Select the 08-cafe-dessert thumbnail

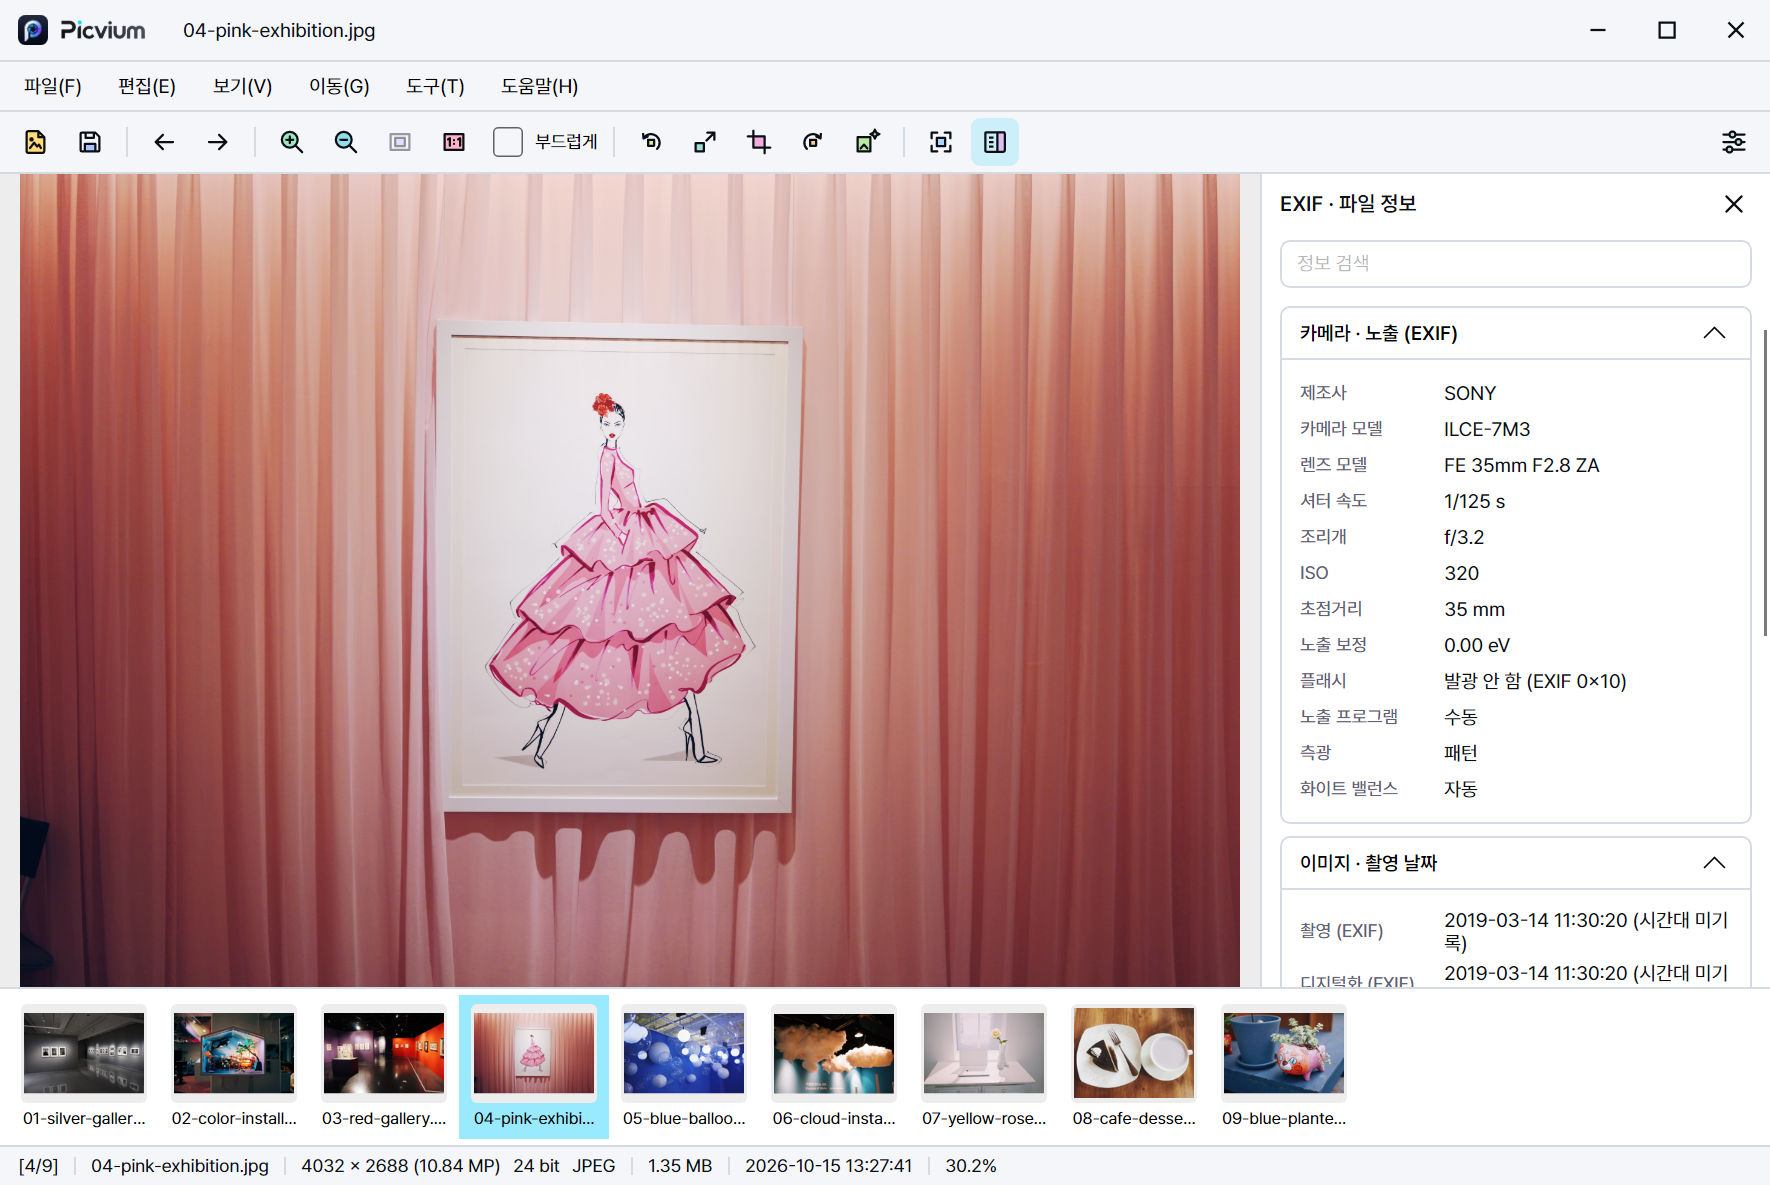1134,1067
